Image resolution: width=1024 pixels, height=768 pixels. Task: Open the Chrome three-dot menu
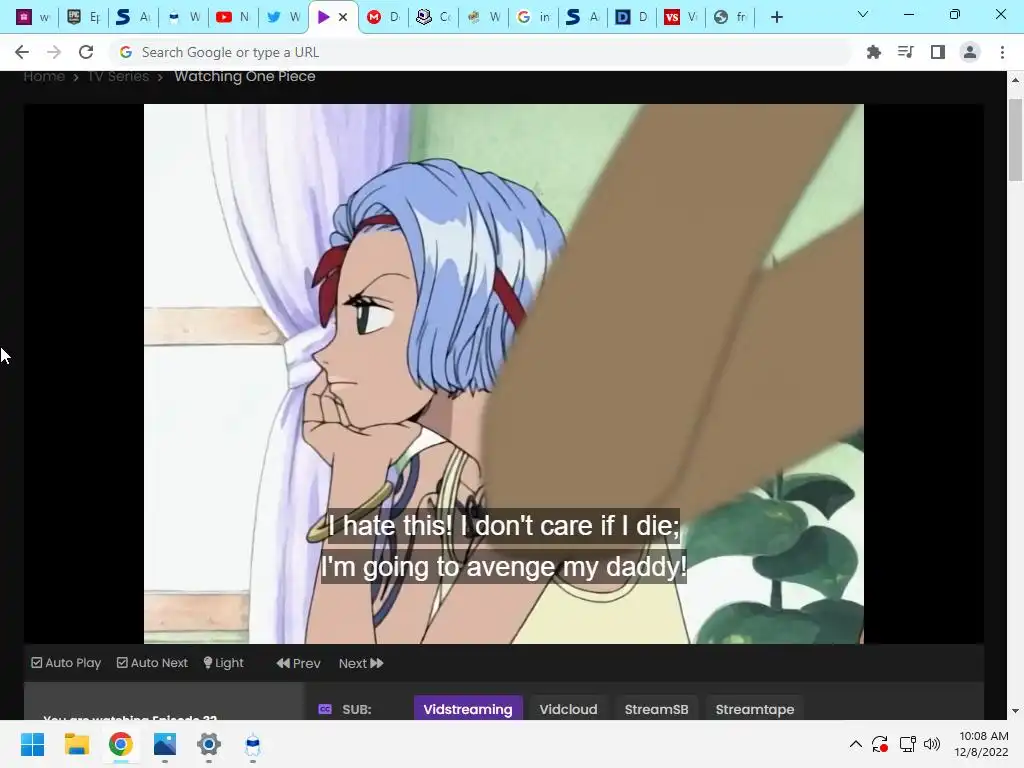click(1002, 52)
